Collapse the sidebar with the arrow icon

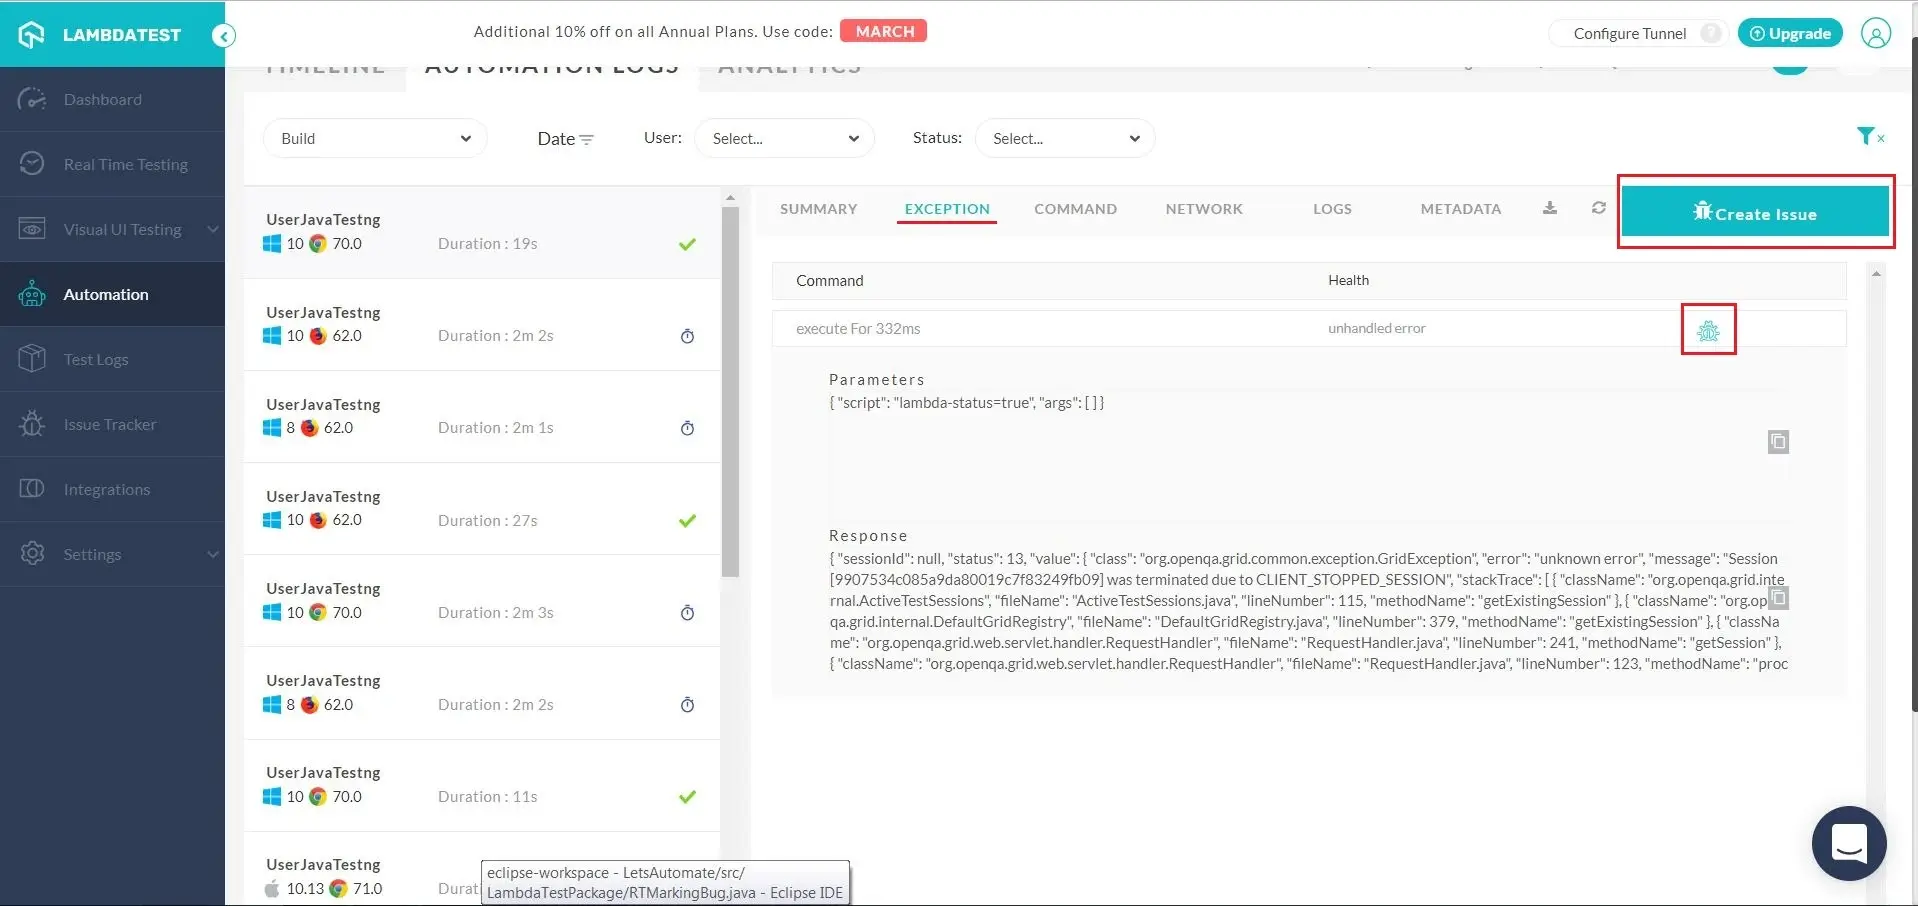tap(224, 36)
